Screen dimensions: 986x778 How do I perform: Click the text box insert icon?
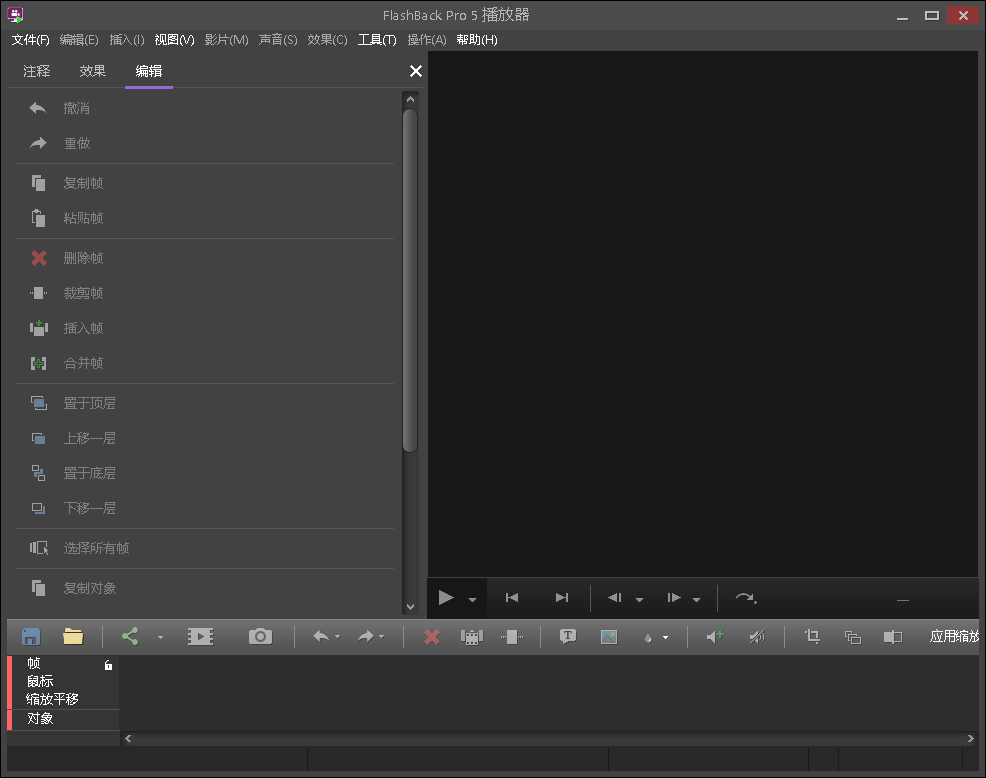click(x=568, y=636)
